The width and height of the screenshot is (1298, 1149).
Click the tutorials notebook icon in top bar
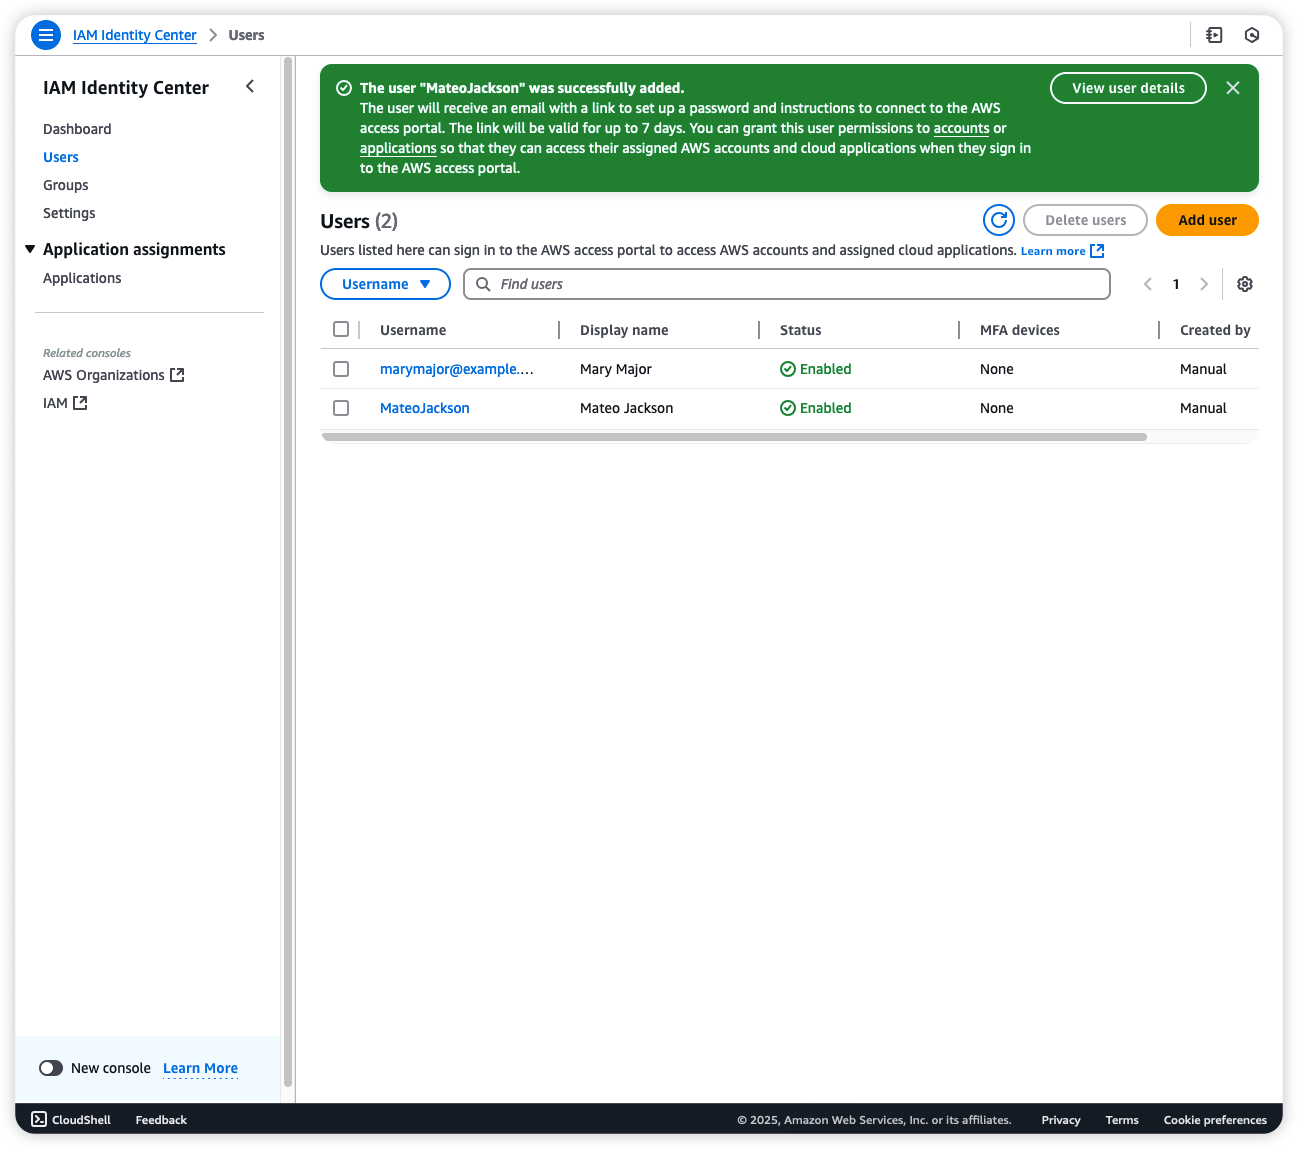tap(1214, 34)
